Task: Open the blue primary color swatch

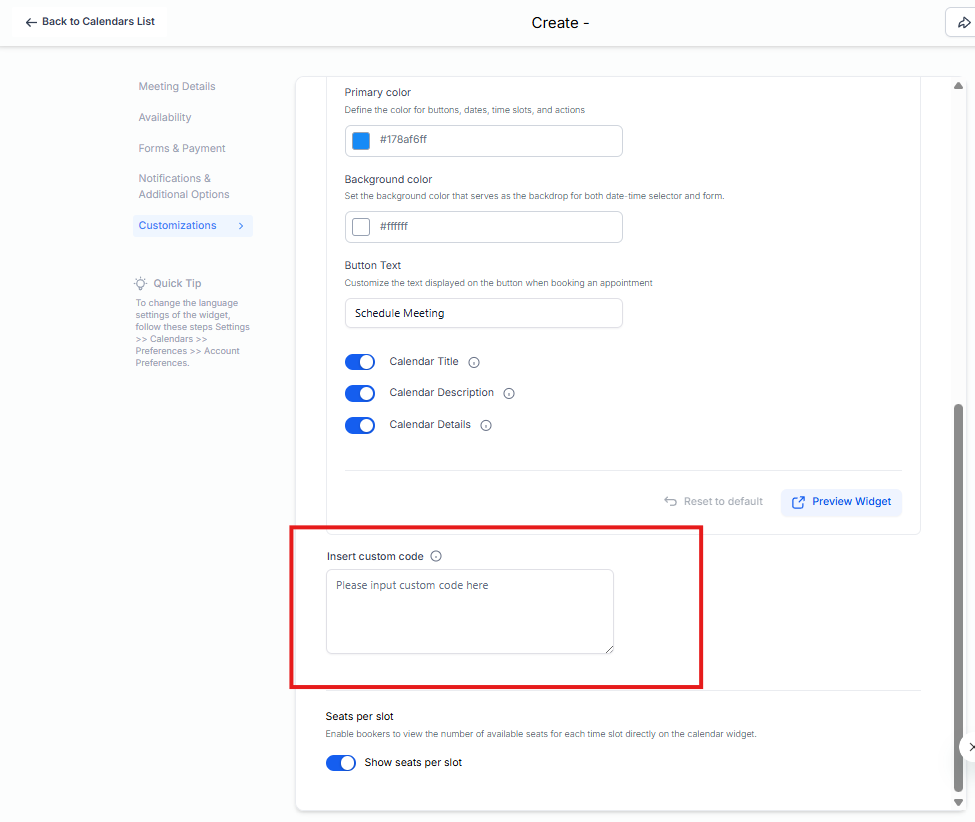Action: tap(361, 141)
